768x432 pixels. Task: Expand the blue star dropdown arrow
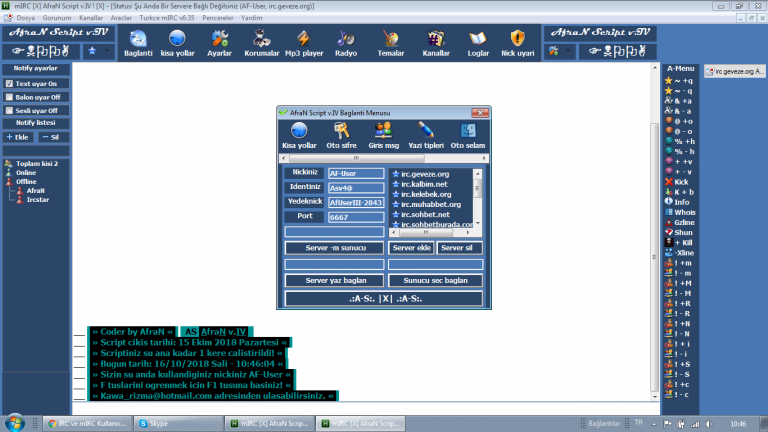[107, 49]
